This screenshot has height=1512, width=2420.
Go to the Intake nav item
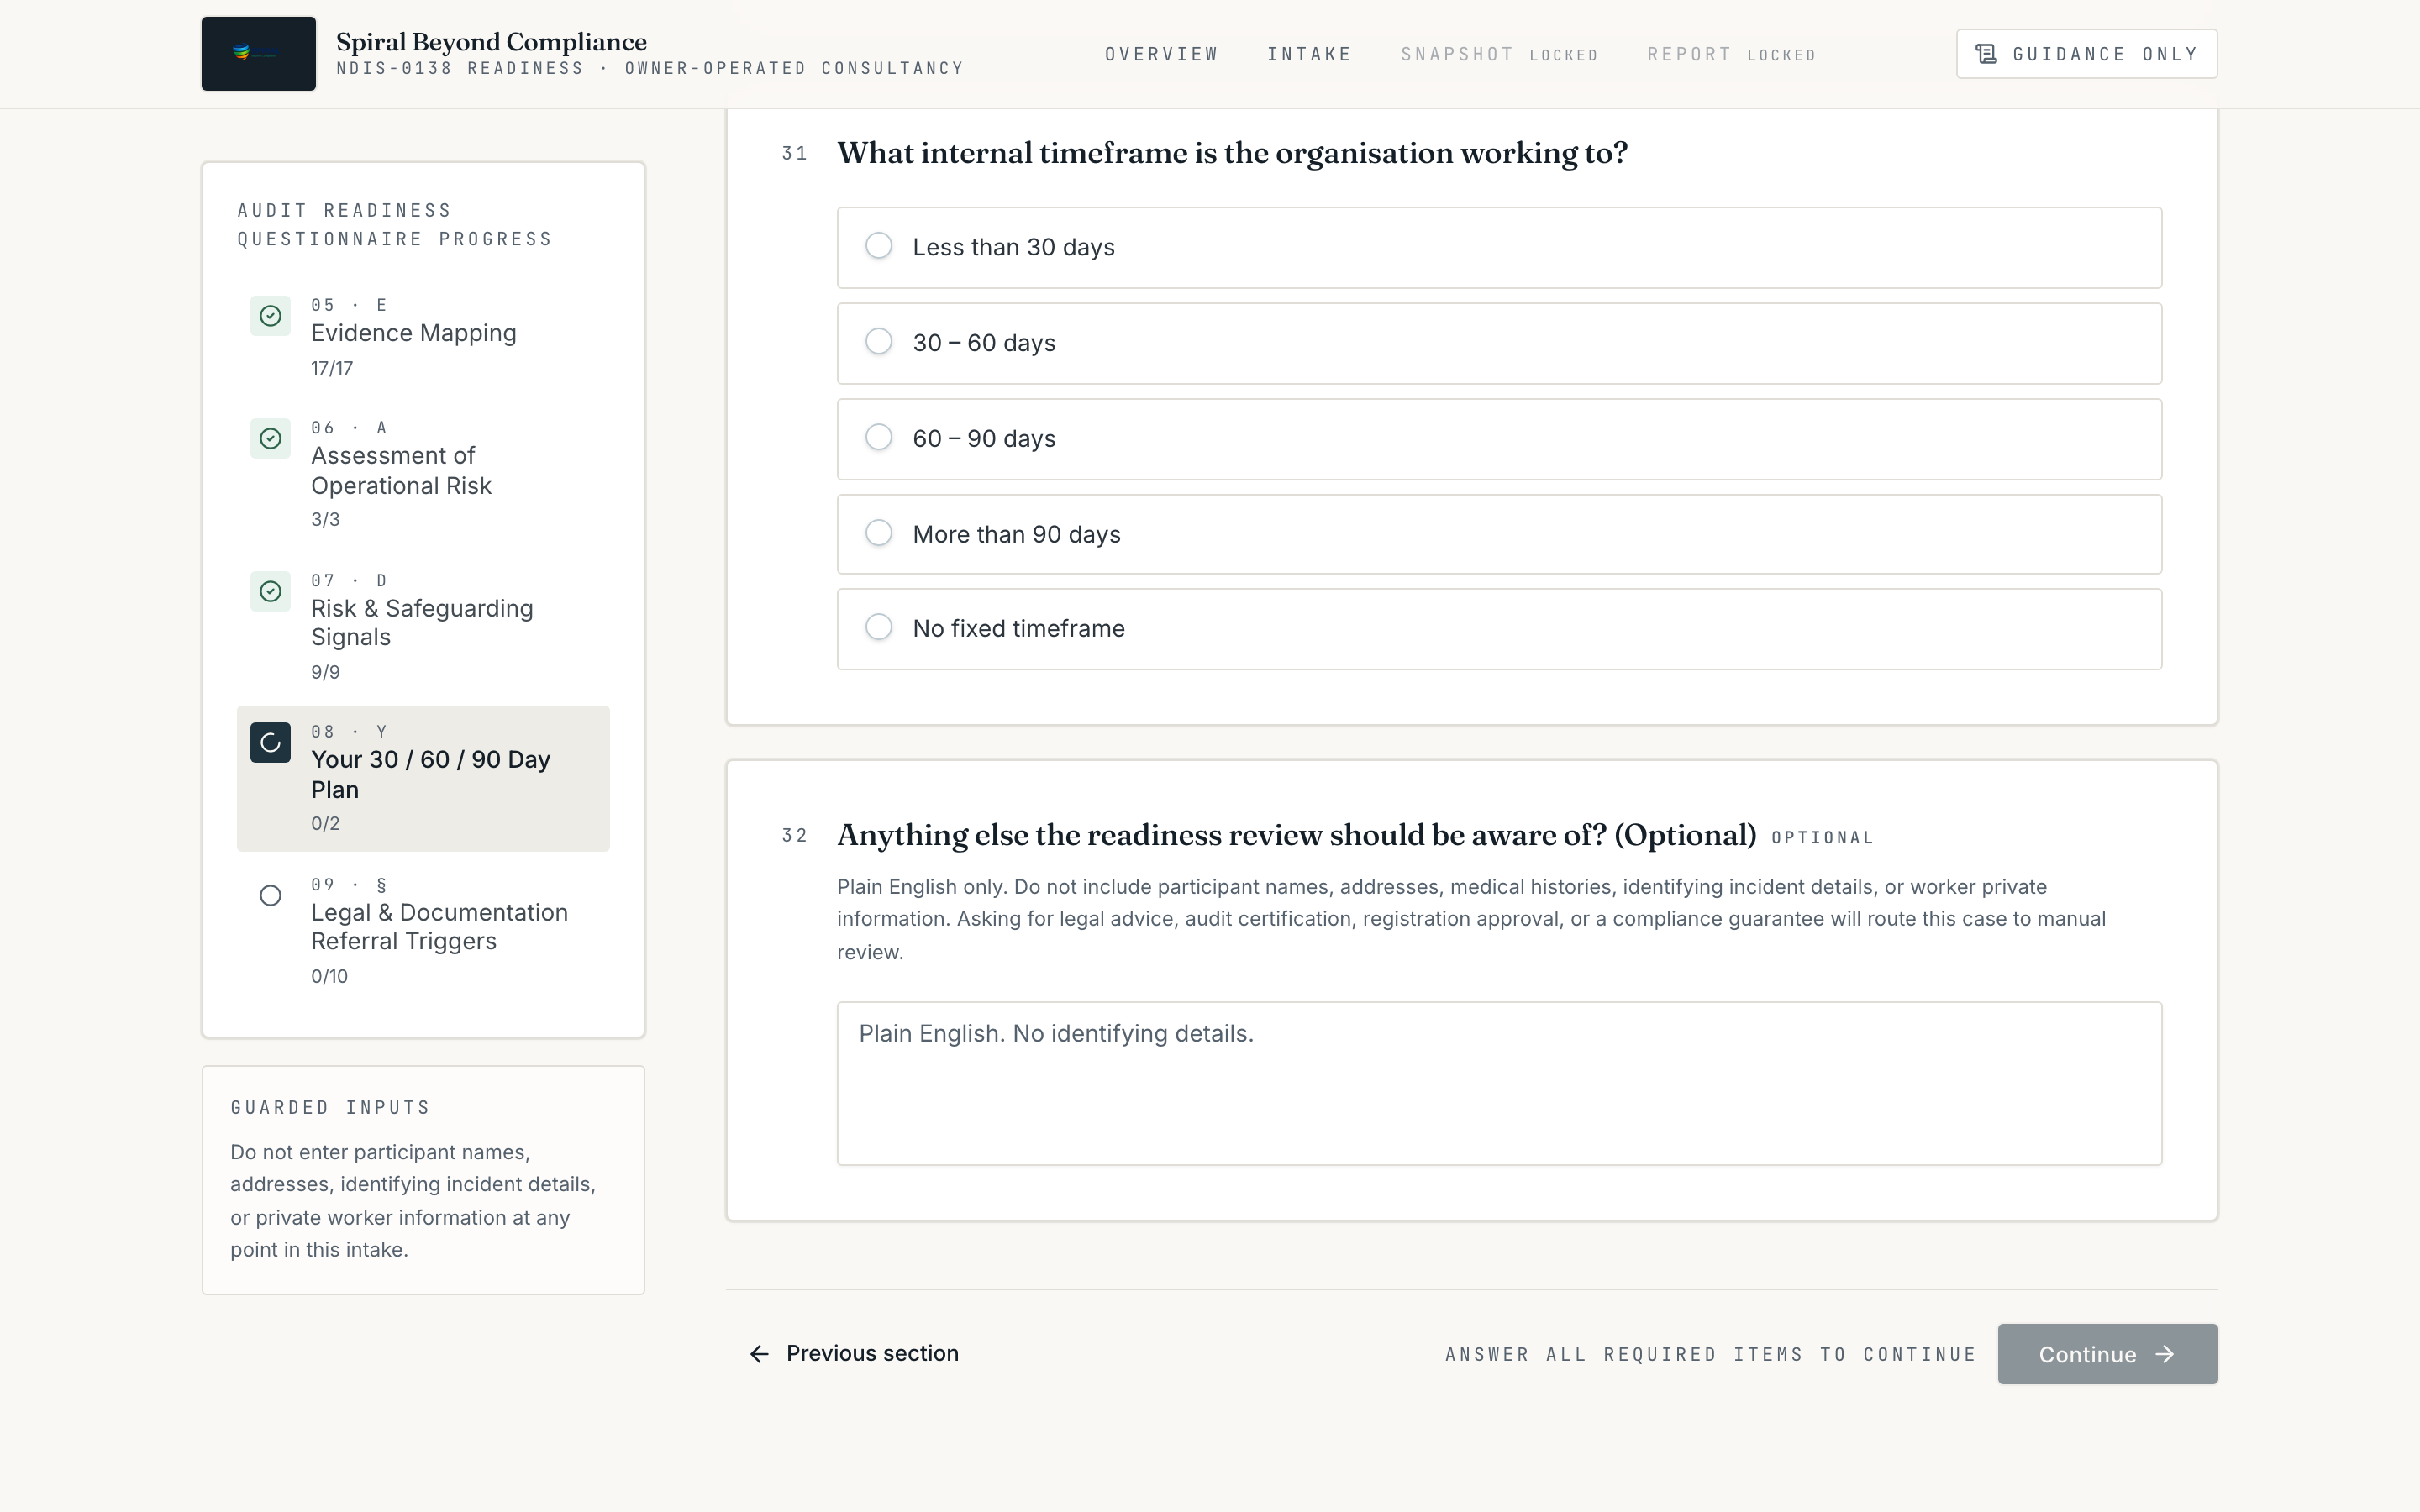coord(1309,54)
